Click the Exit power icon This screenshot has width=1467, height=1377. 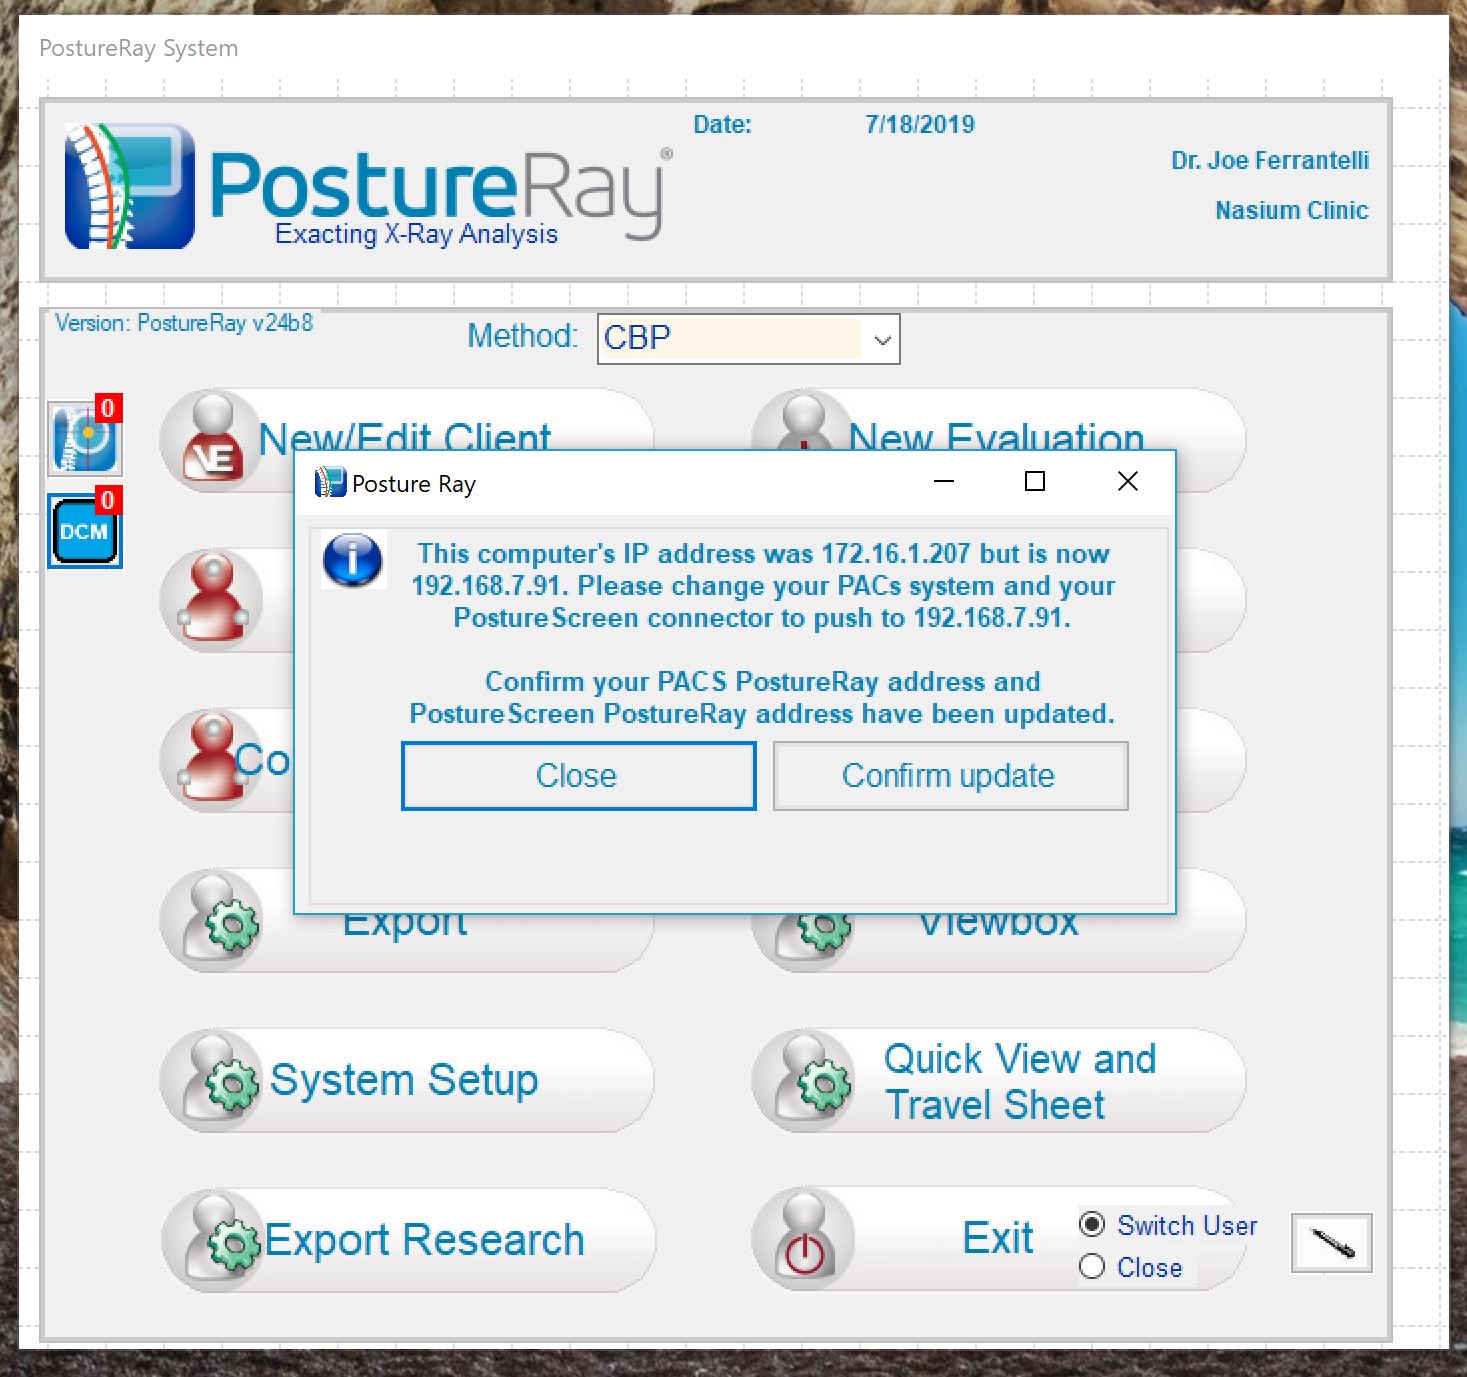pyautogui.click(x=803, y=1240)
